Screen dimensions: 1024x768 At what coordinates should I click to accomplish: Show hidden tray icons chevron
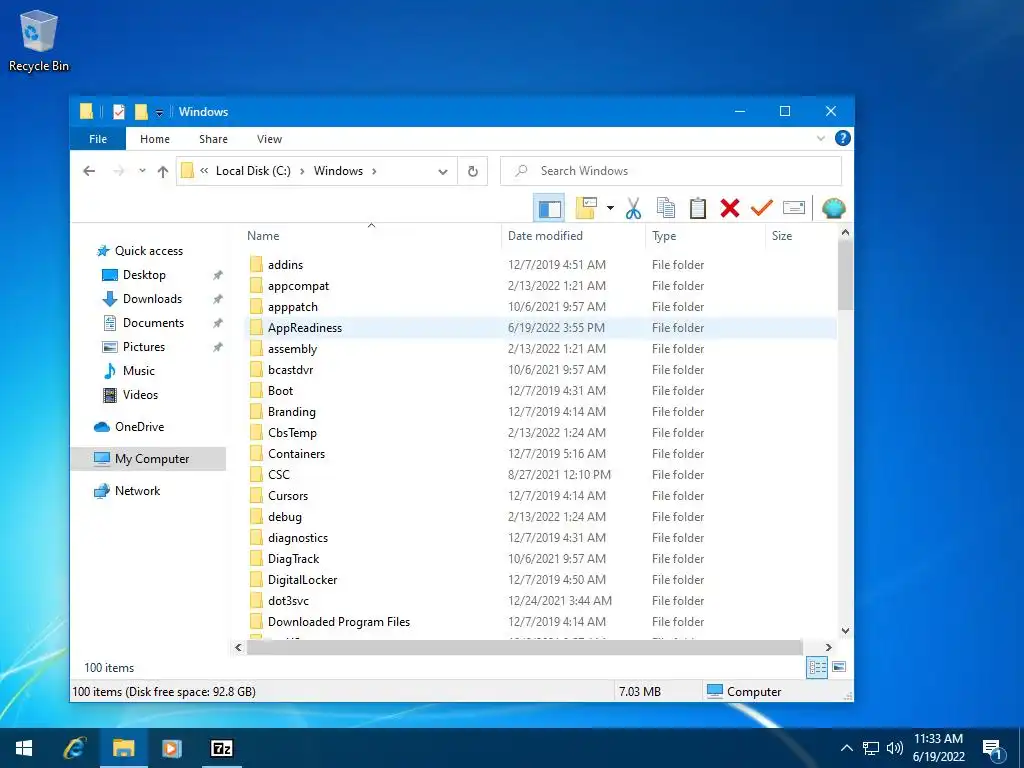846,748
